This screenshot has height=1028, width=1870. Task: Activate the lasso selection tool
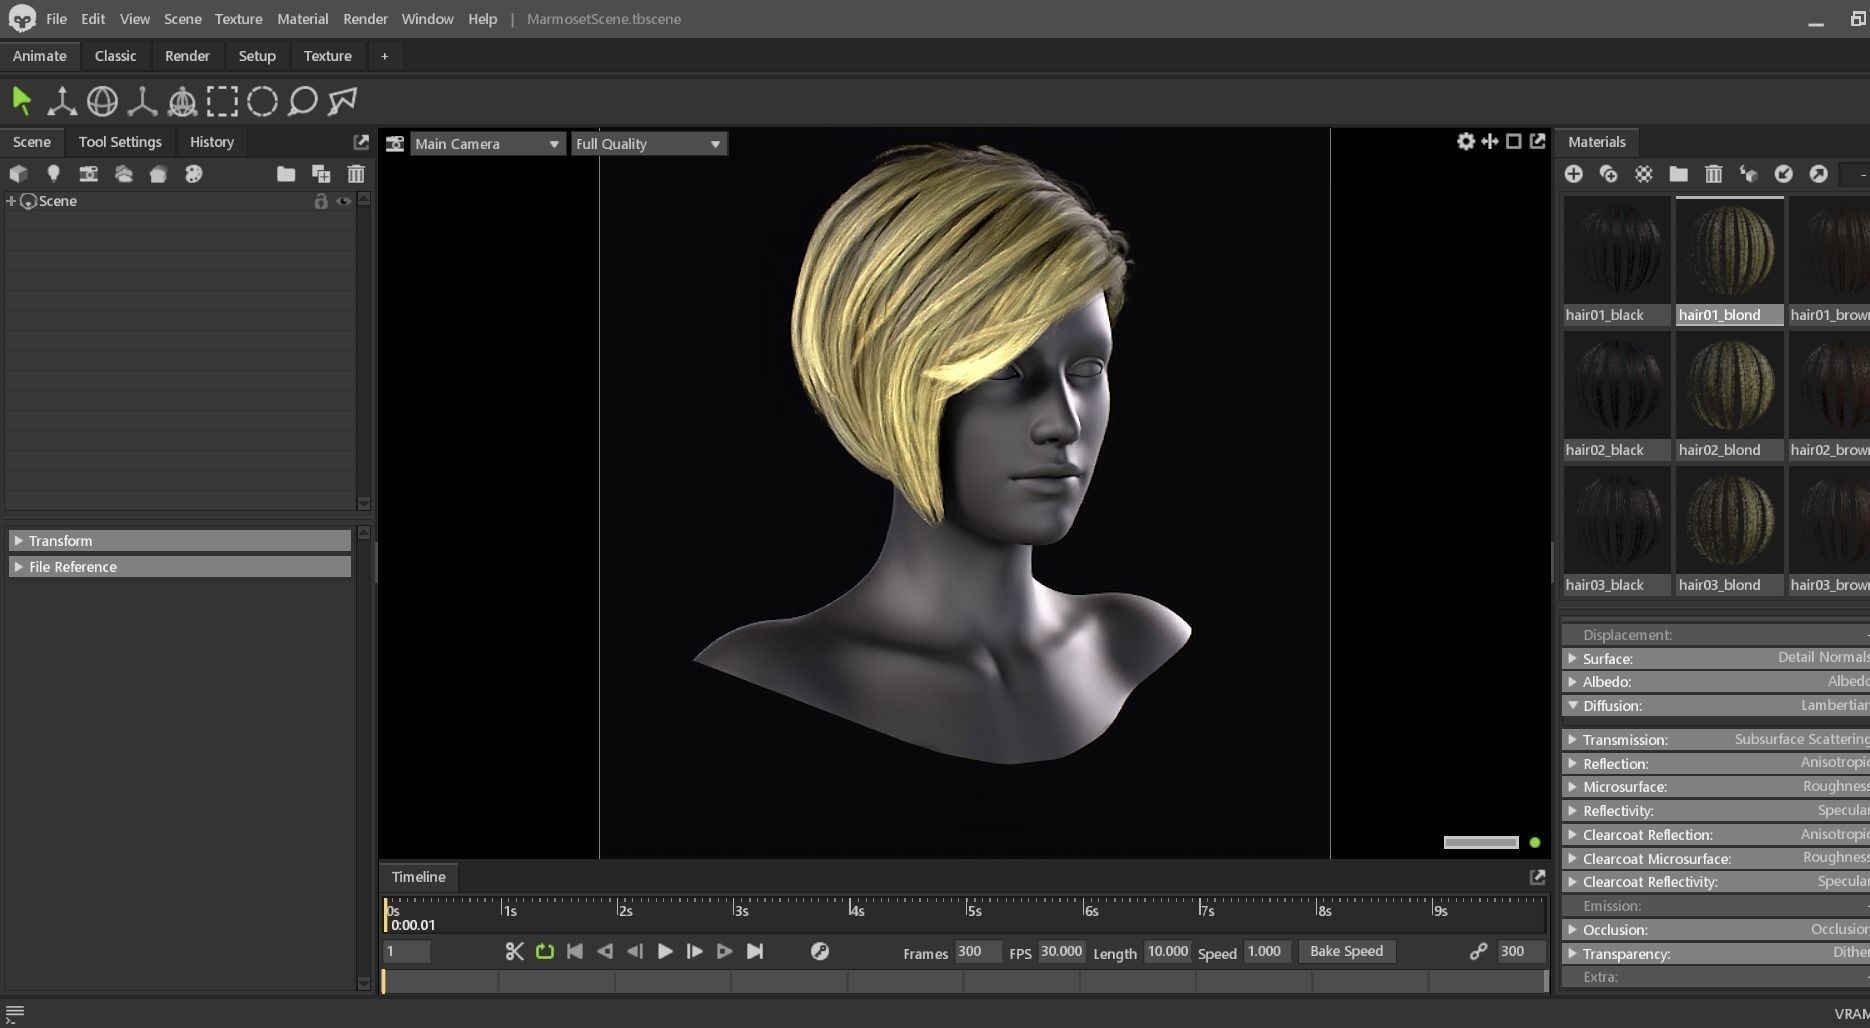302,101
